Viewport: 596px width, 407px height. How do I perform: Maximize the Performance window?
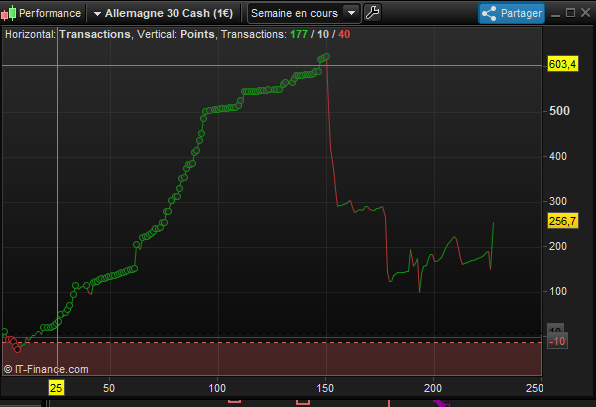(570, 13)
